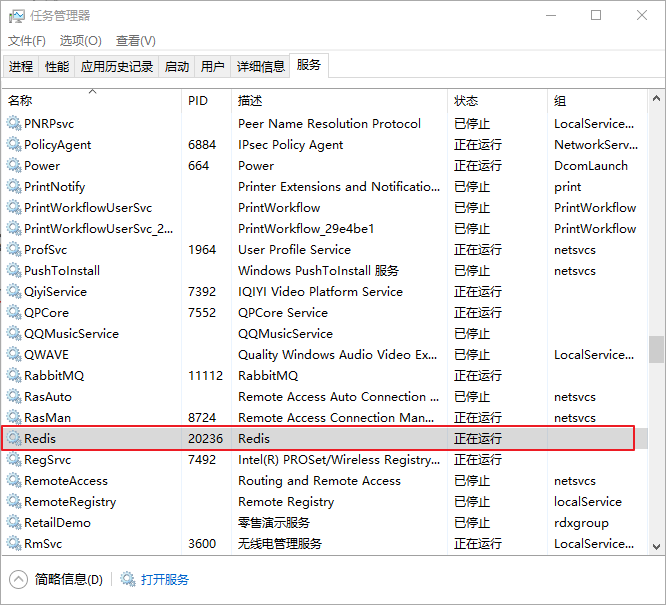The width and height of the screenshot is (666, 605).
Task: Click the gear icon next to PolicyAgent
Action: click(x=14, y=145)
